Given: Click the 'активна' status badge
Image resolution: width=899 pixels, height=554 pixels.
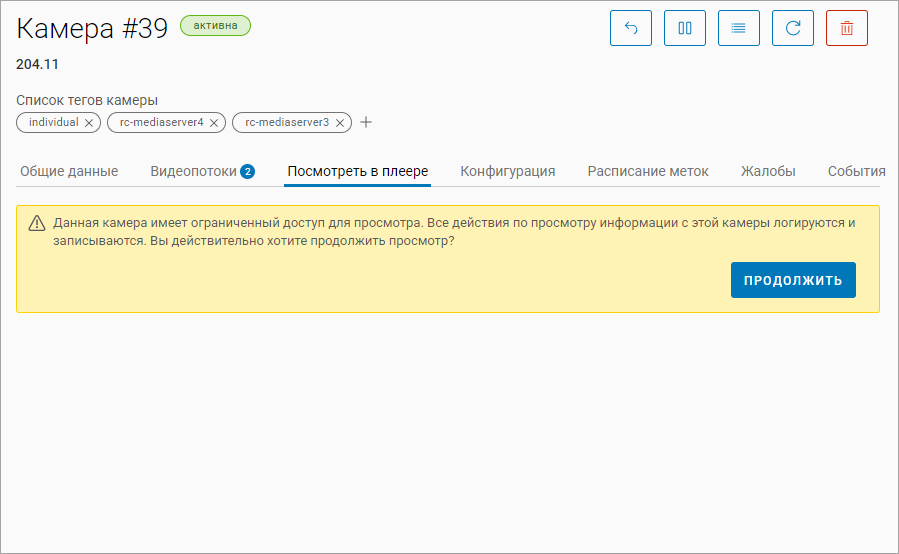Looking at the screenshot, I should 215,25.
